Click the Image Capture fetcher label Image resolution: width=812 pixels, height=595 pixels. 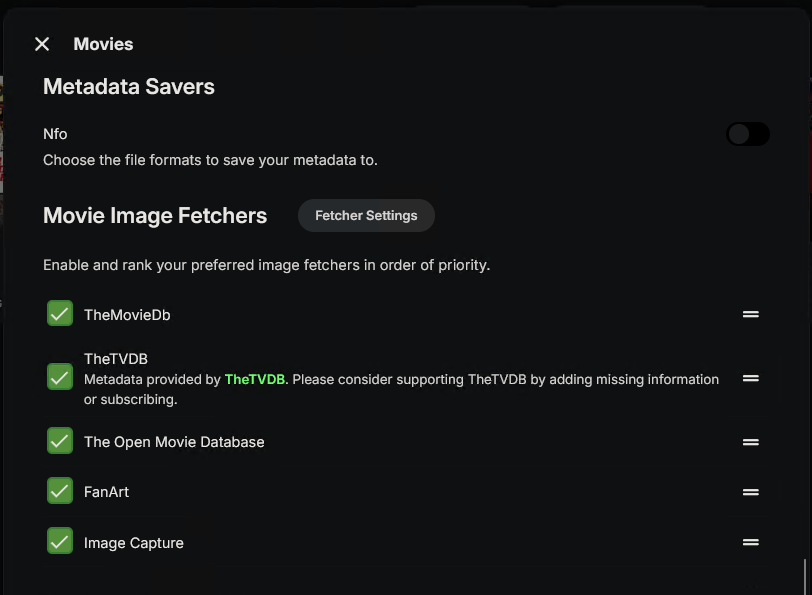point(134,543)
